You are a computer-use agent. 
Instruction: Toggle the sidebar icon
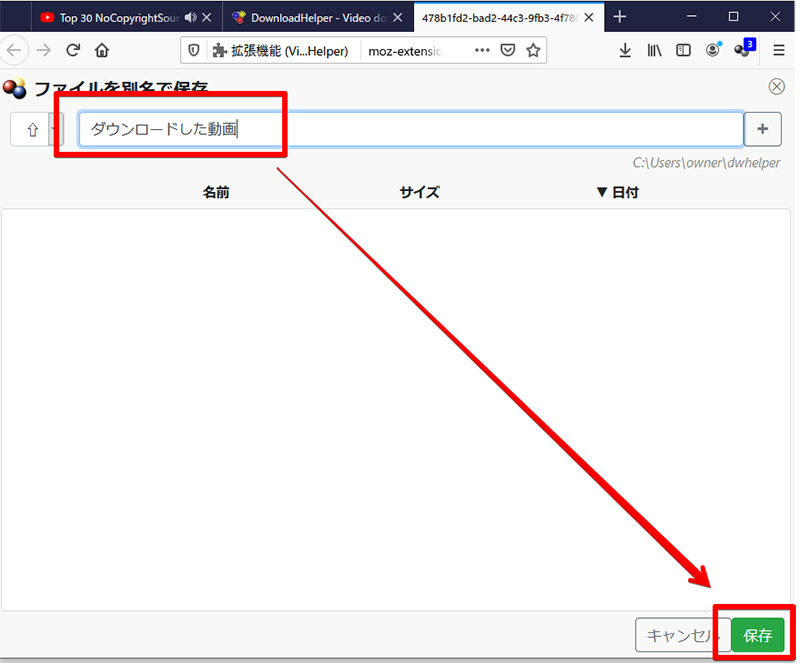[682, 49]
